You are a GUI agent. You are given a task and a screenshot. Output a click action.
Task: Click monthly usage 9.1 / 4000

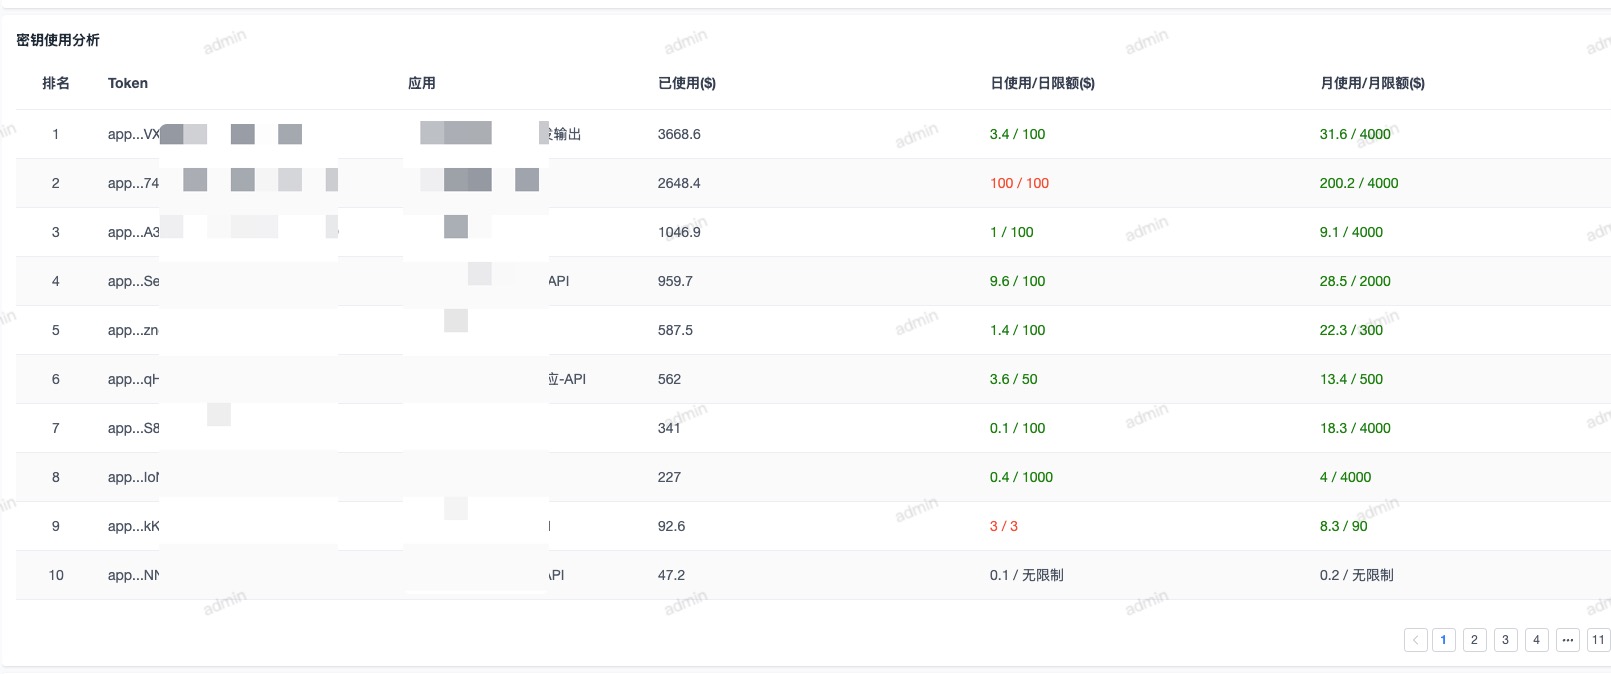(x=1351, y=232)
